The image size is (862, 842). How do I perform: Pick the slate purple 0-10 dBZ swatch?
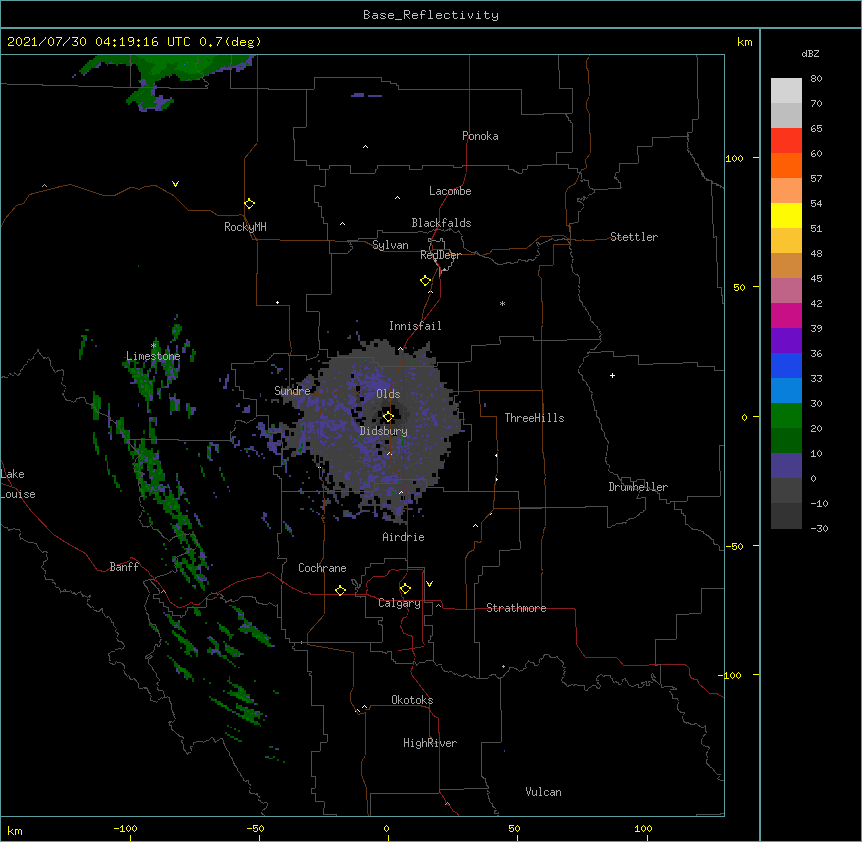point(786,466)
